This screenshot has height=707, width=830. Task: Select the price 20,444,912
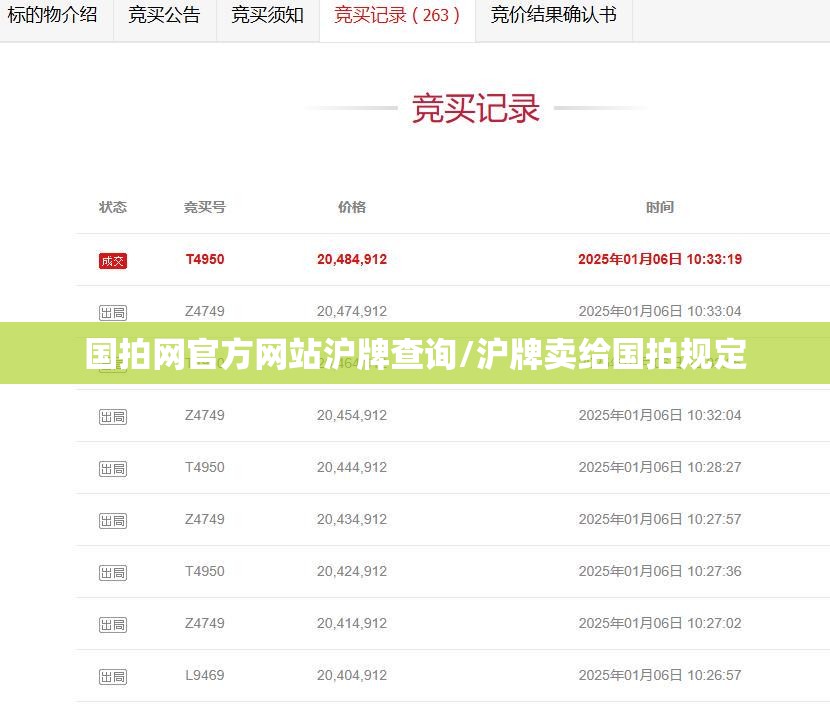coord(352,467)
